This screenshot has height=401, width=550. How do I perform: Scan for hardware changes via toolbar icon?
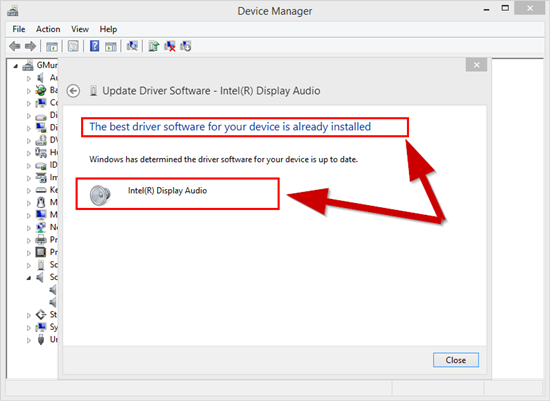[x=132, y=46]
